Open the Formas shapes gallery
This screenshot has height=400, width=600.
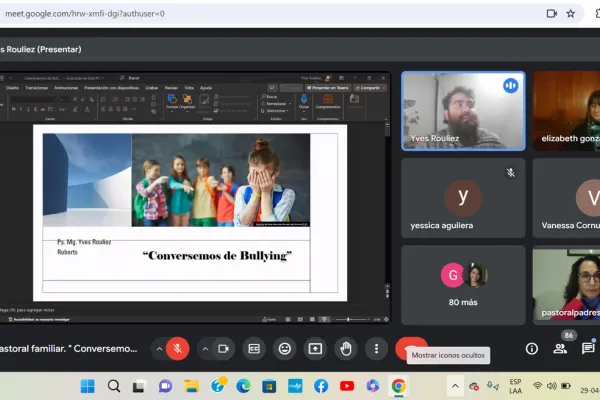[x=172, y=102]
